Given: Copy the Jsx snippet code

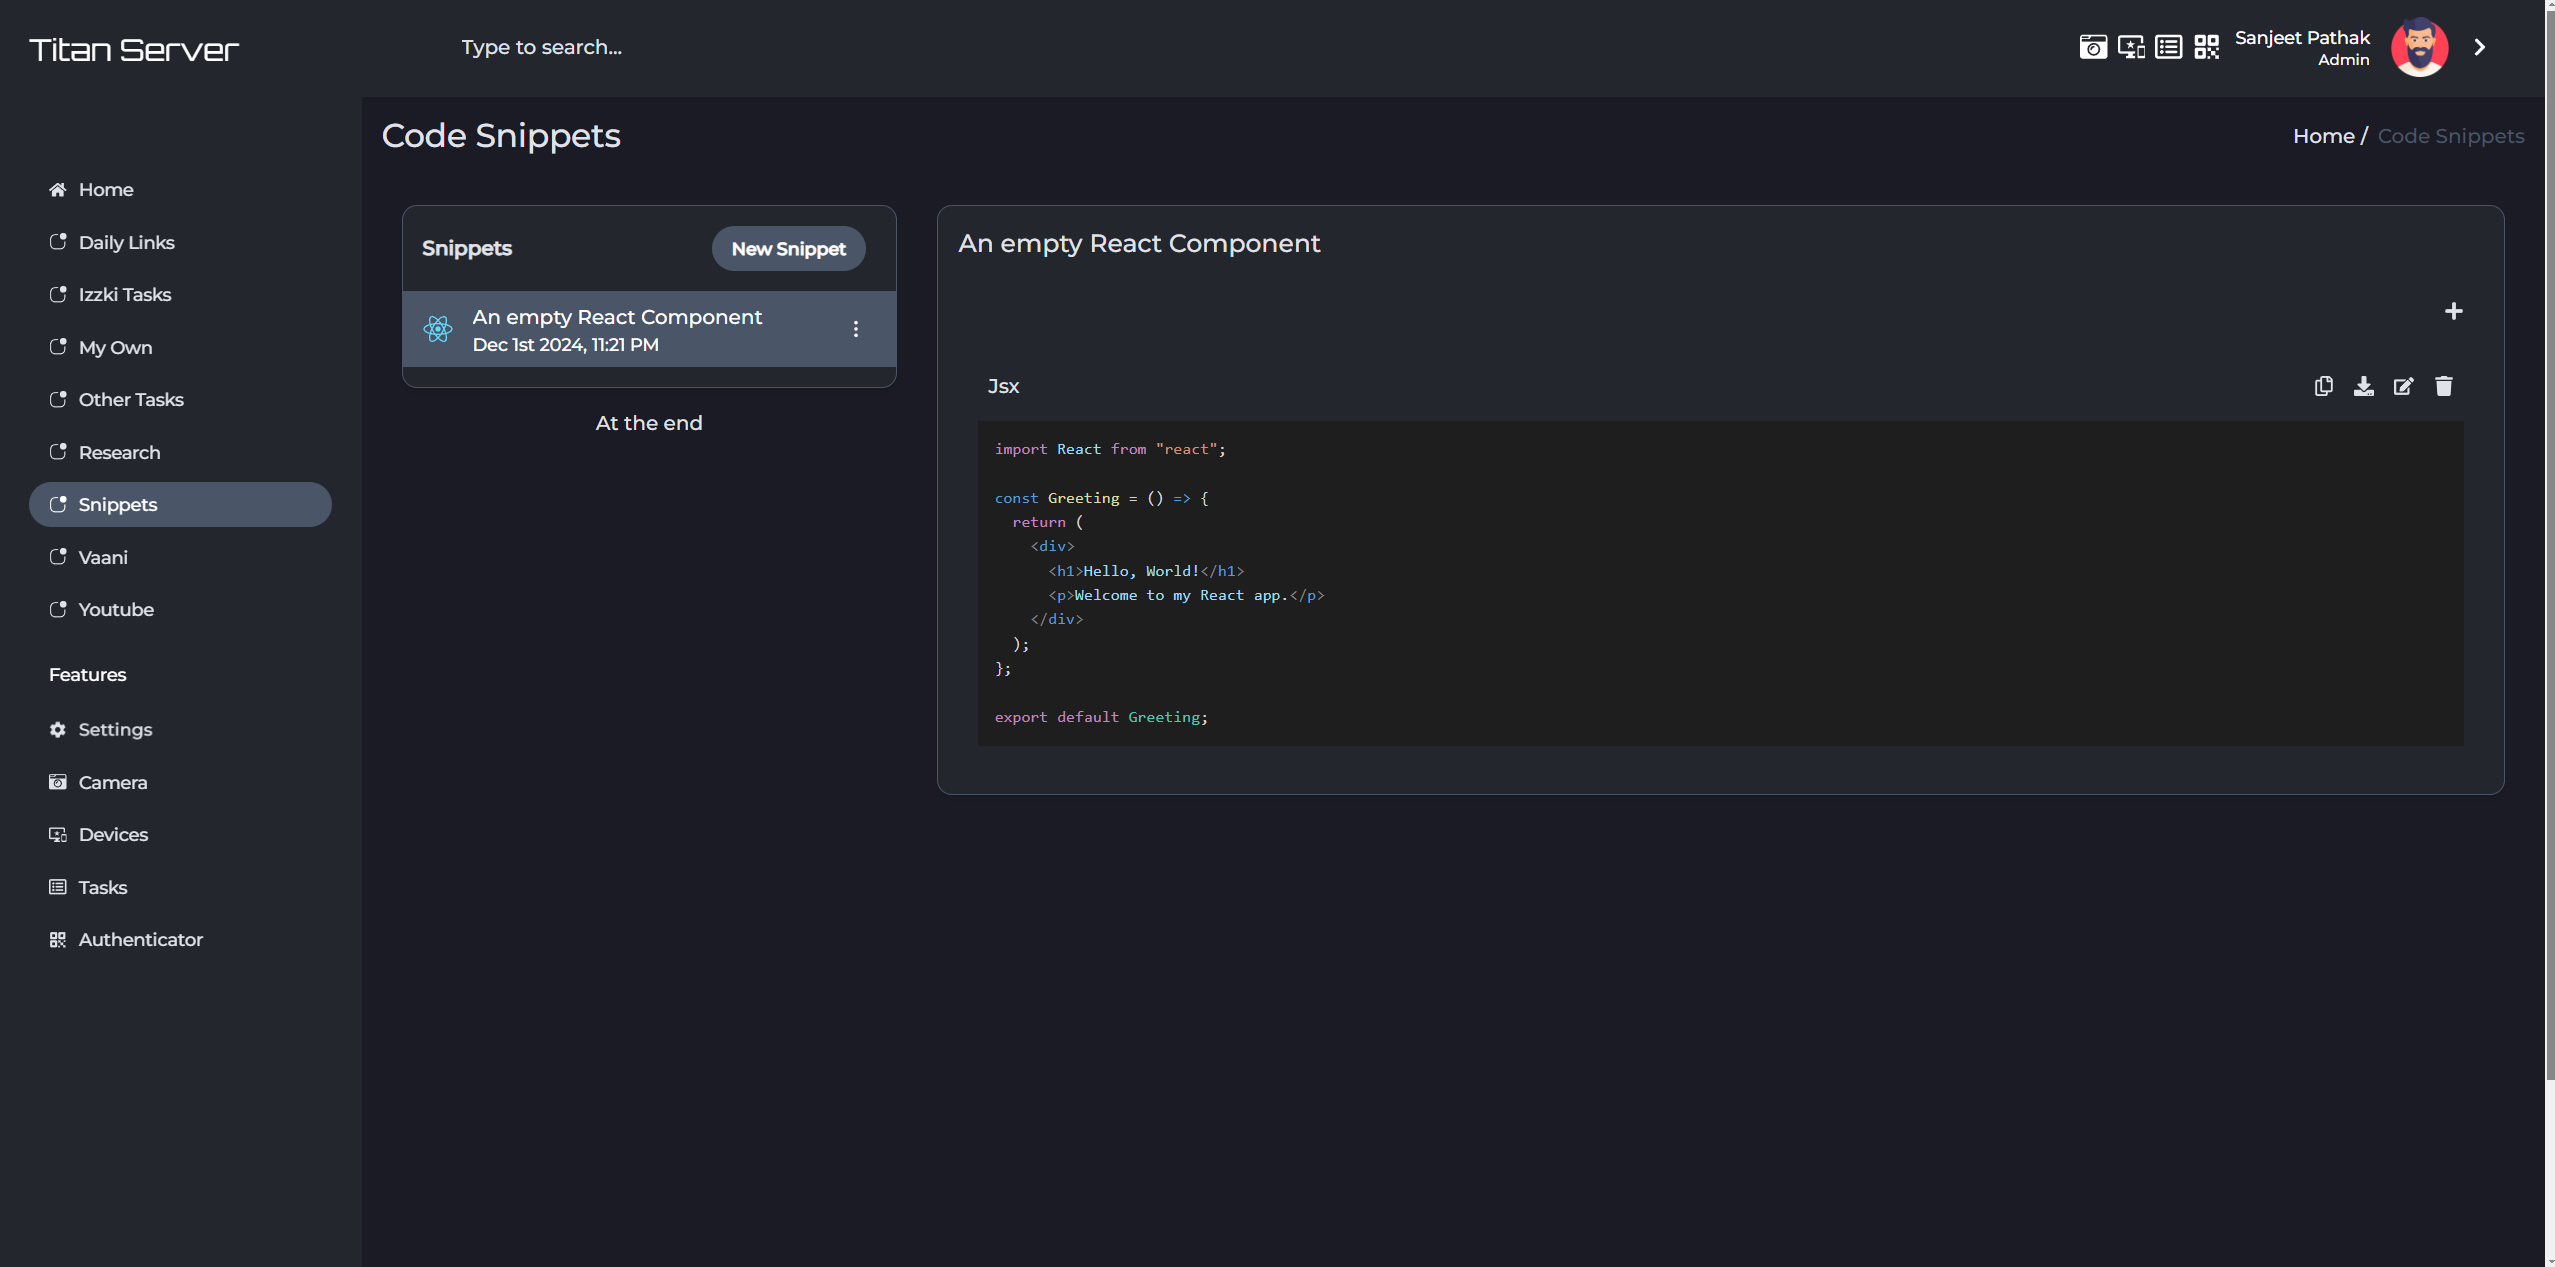Looking at the screenshot, I should pyautogui.click(x=2323, y=386).
